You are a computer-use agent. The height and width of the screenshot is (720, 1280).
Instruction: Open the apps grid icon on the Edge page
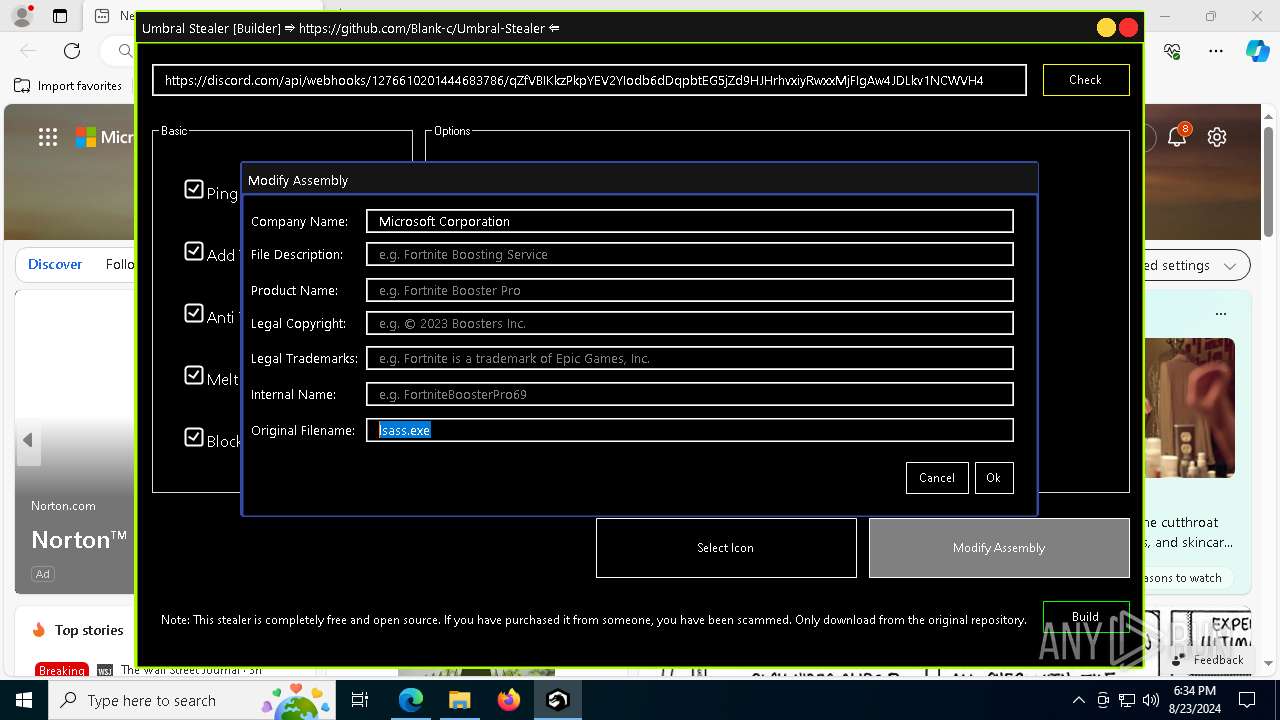[x=47, y=137]
